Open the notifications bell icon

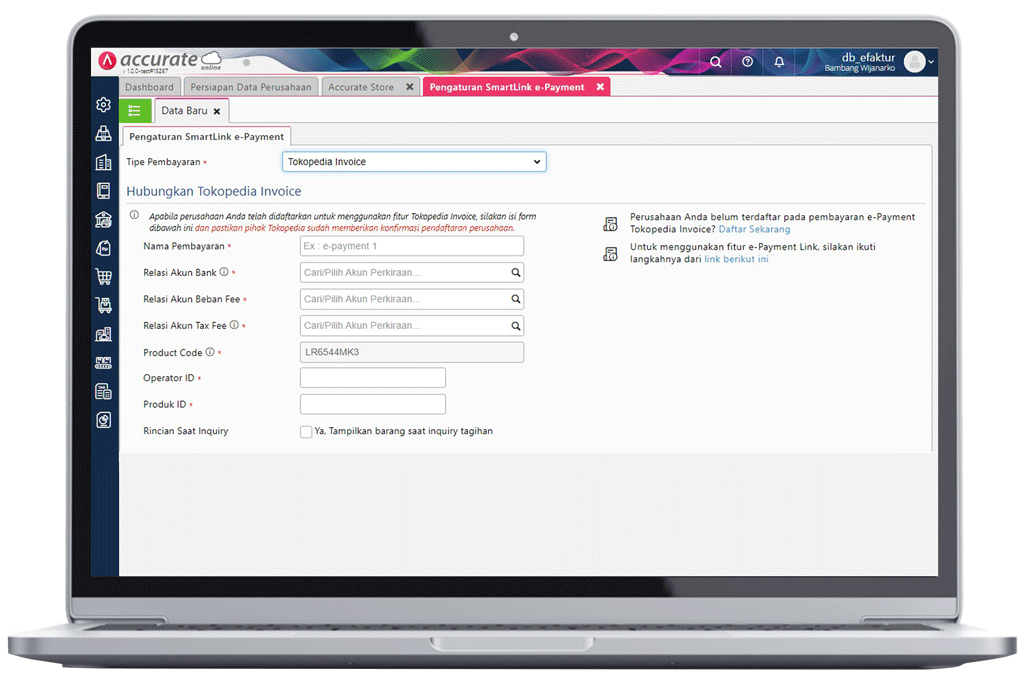pyautogui.click(x=779, y=62)
